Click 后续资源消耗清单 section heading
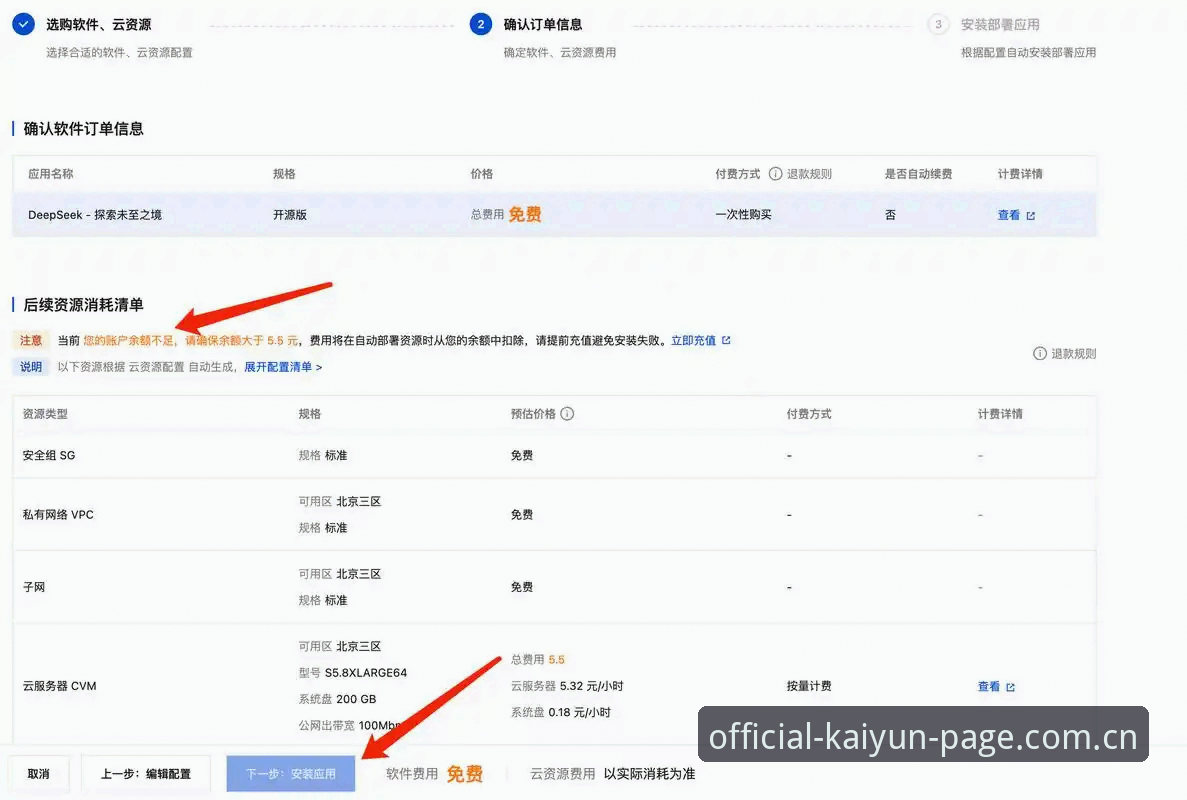The width and height of the screenshot is (1187, 800). [x=83, y=305]
